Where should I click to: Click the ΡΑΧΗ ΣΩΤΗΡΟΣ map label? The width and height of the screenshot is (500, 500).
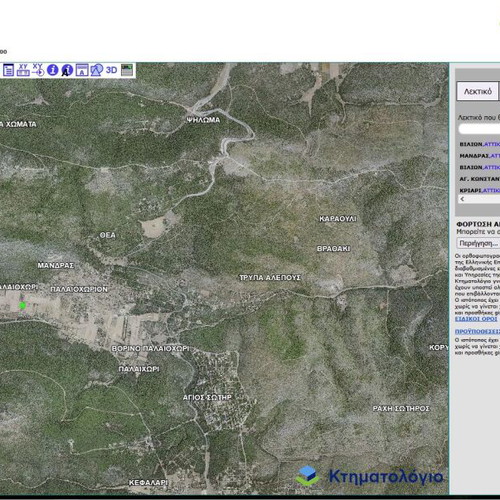coord(401,409)
